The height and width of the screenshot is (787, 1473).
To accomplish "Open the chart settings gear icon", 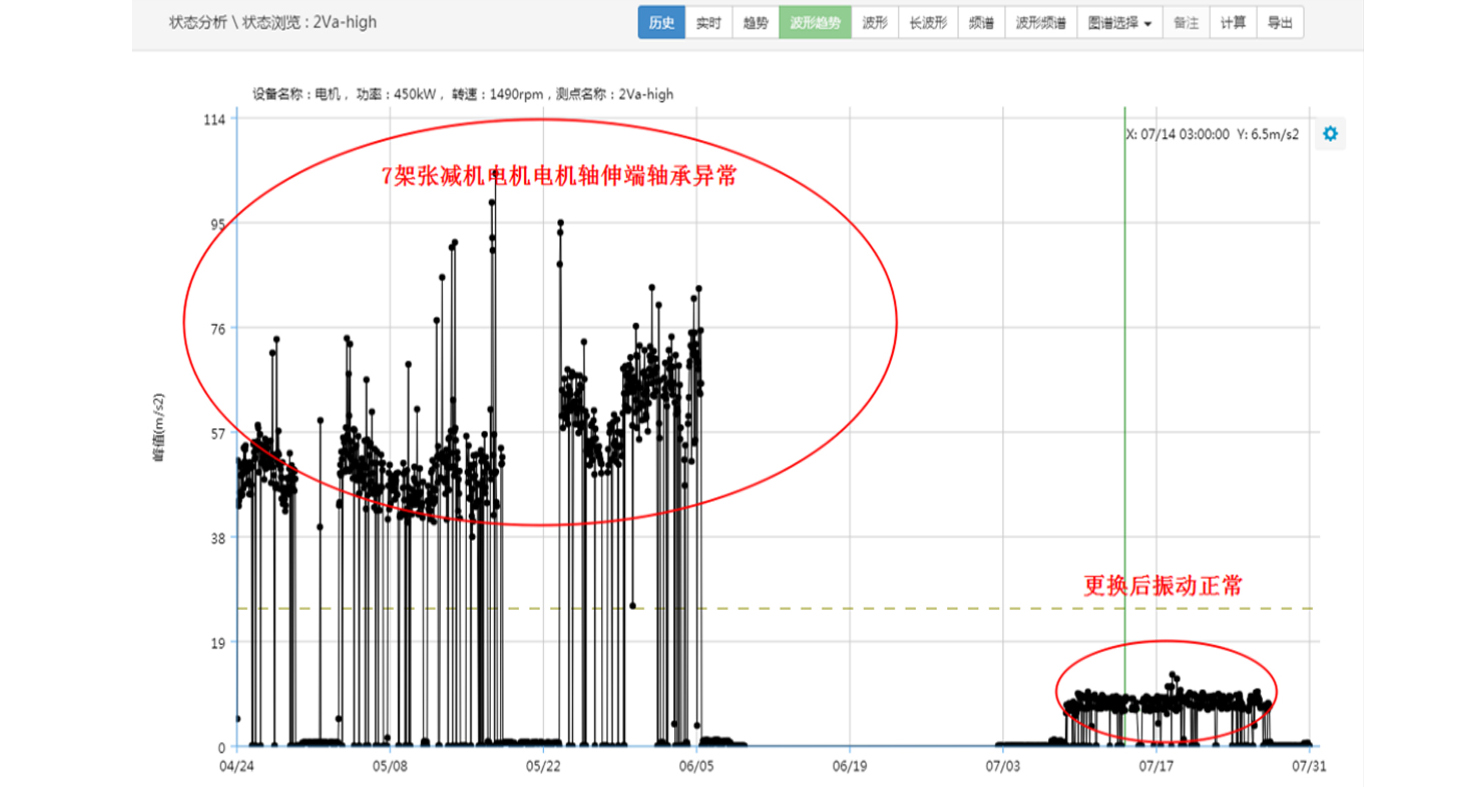I will (x=1329, y=134).
